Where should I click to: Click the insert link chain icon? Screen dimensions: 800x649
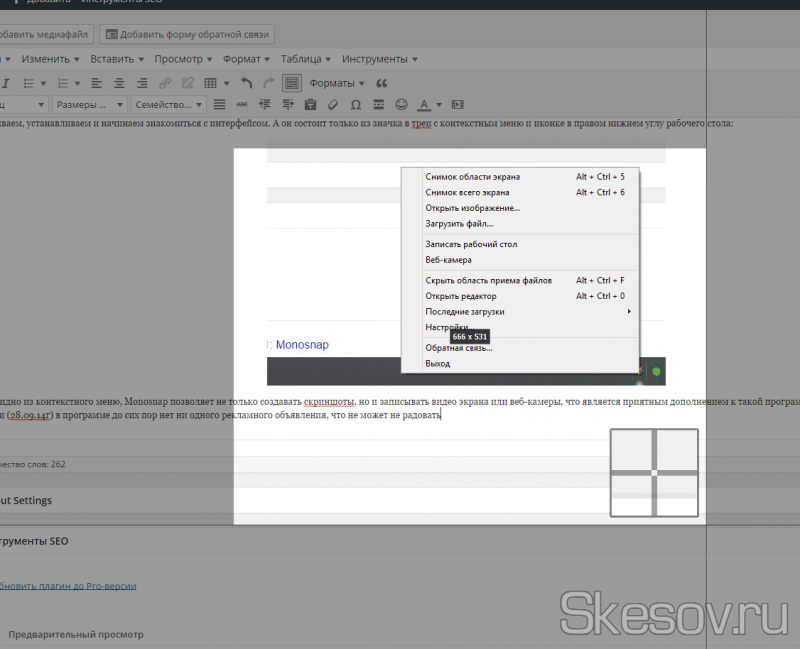pyautogui.click(x=166, y=83)
